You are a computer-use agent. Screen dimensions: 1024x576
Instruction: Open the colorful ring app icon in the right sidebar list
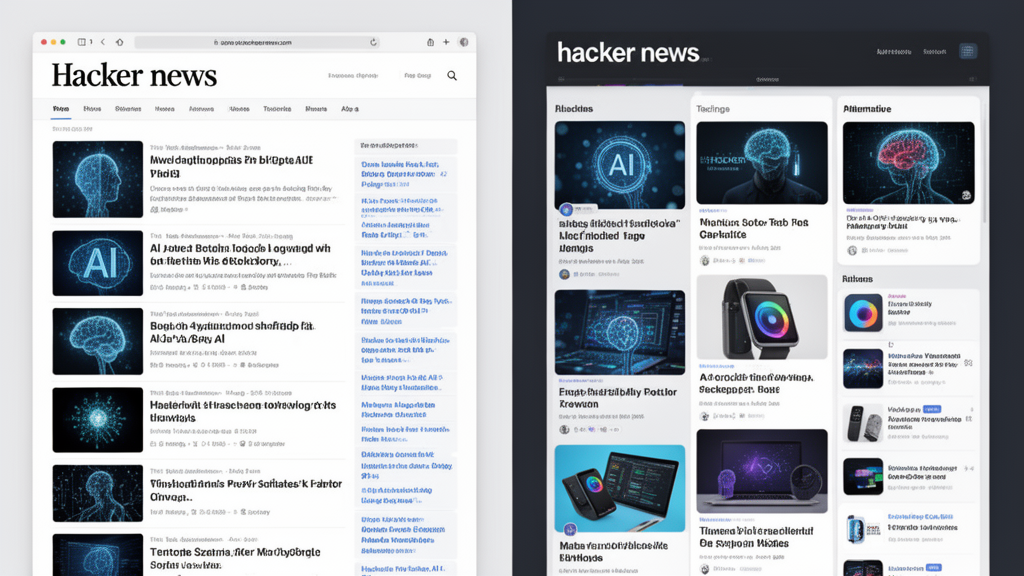863,313
